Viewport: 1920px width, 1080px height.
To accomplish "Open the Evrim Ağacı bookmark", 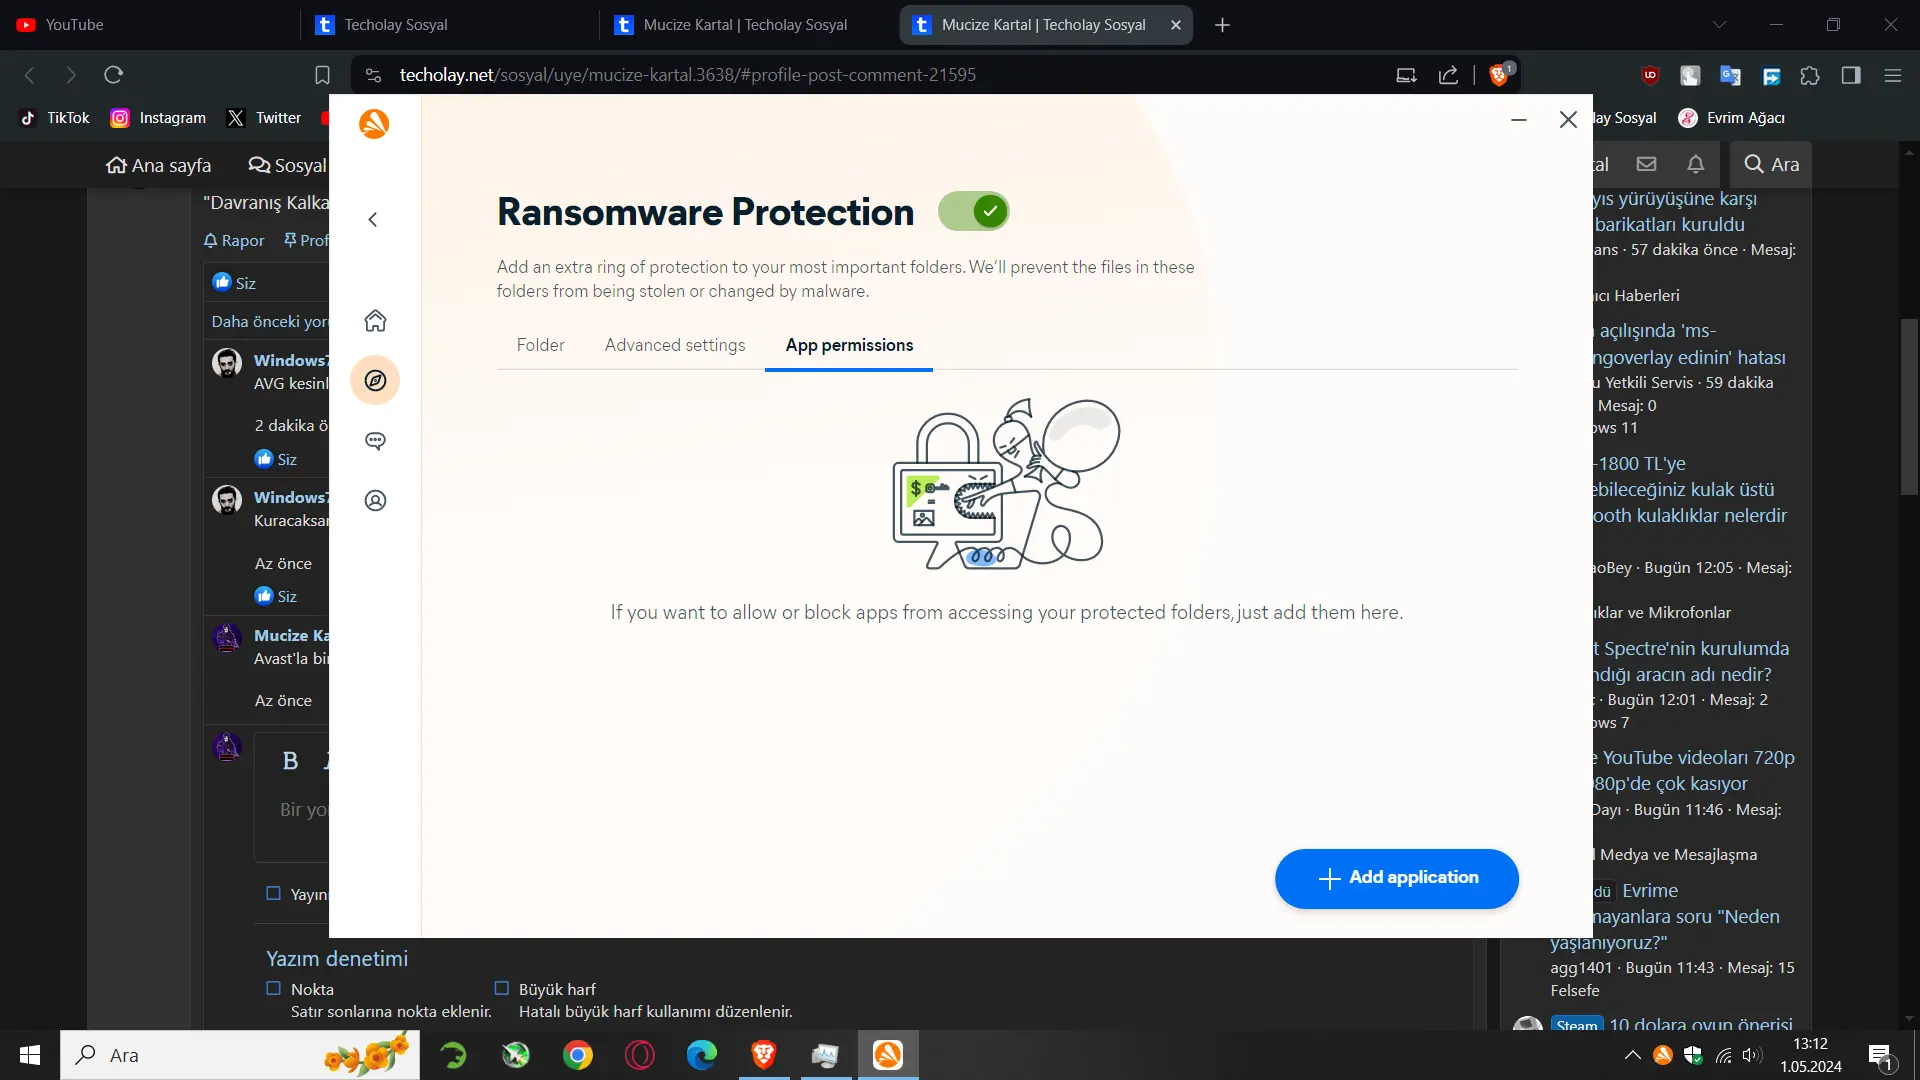I will click(x=1732, y=118).
